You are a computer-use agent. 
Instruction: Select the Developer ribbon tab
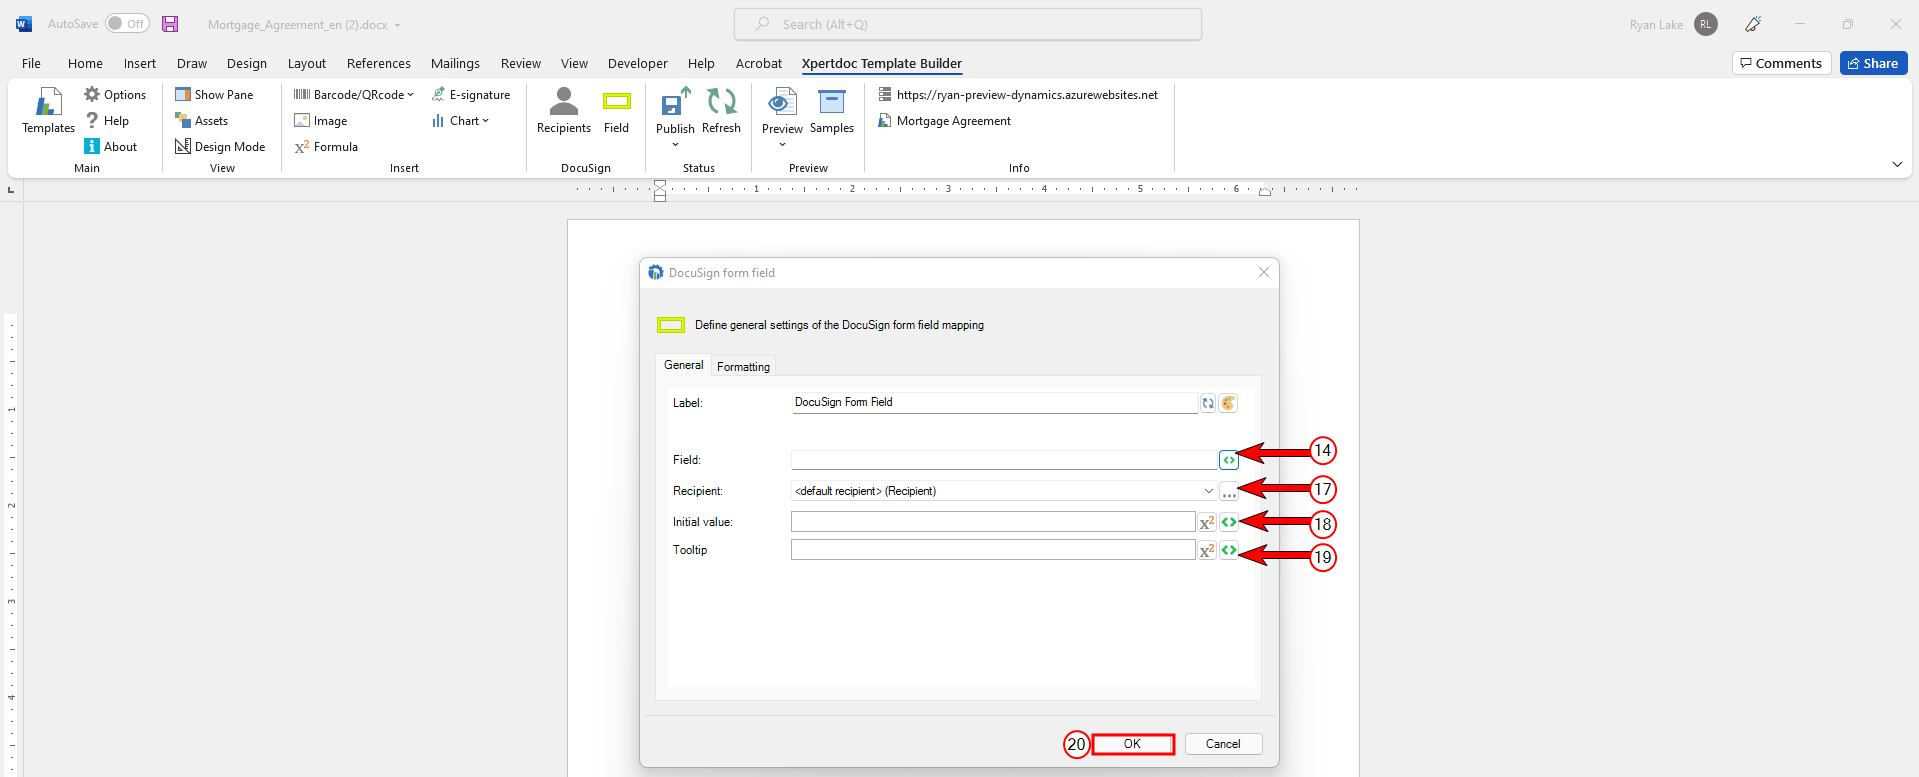click(x=638, y=63)
